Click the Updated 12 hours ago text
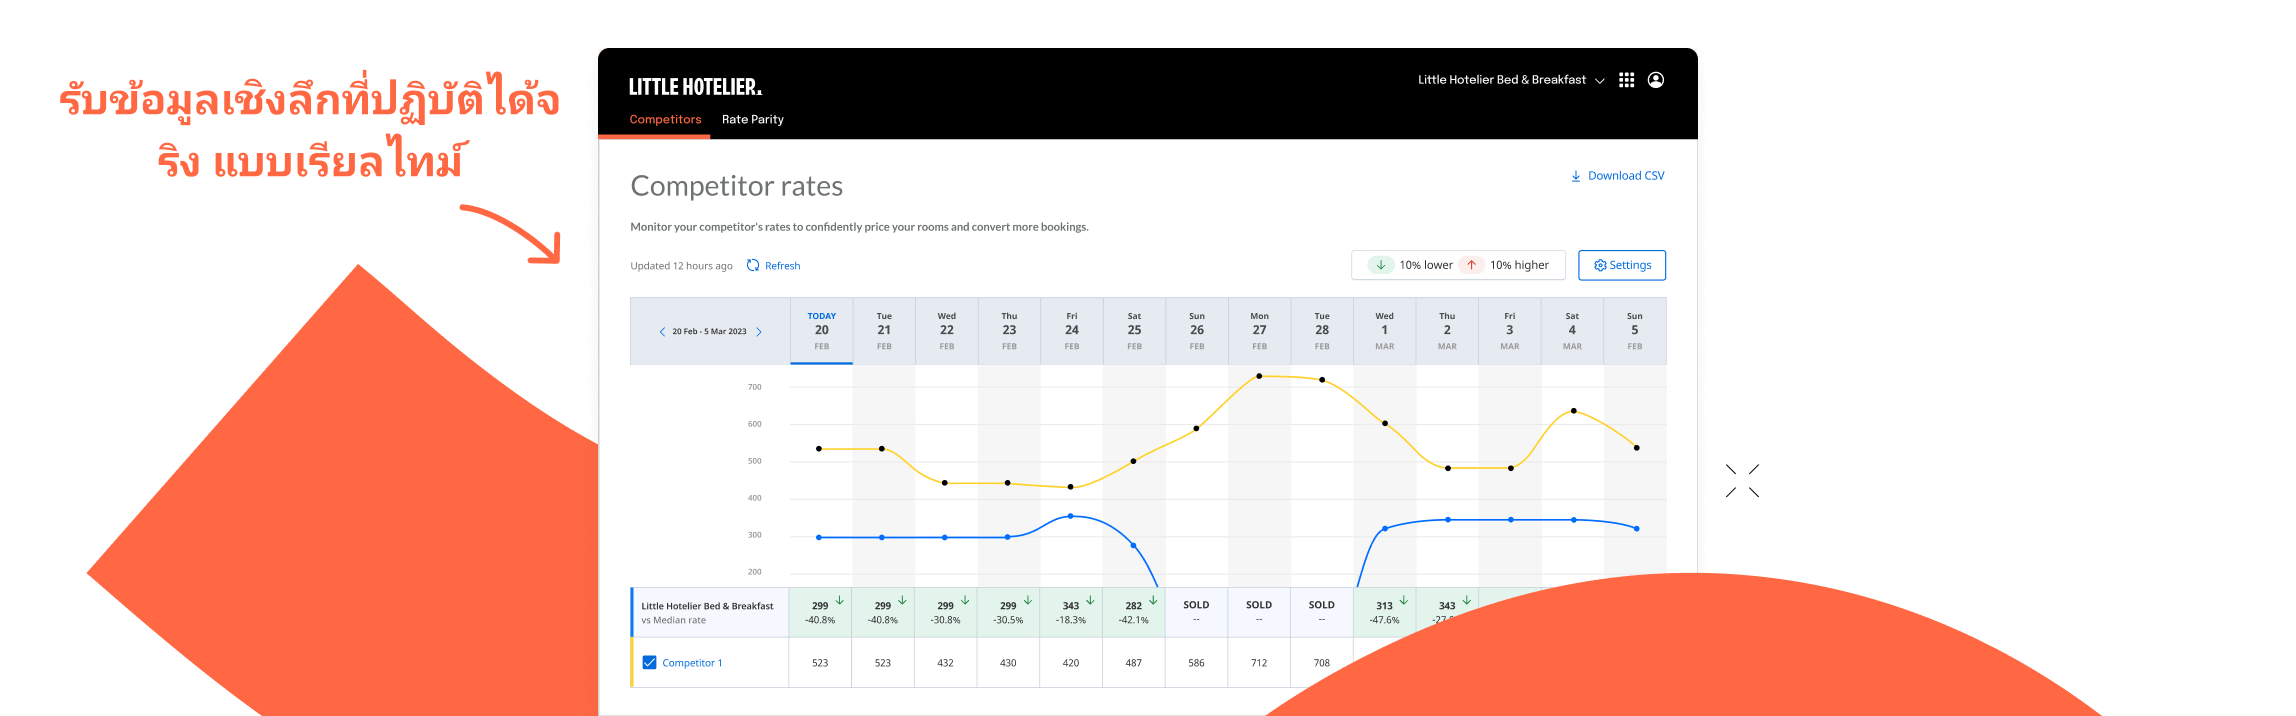This screenshot has width=2296, height=716. pyautogui.click(x=681, y=266)
